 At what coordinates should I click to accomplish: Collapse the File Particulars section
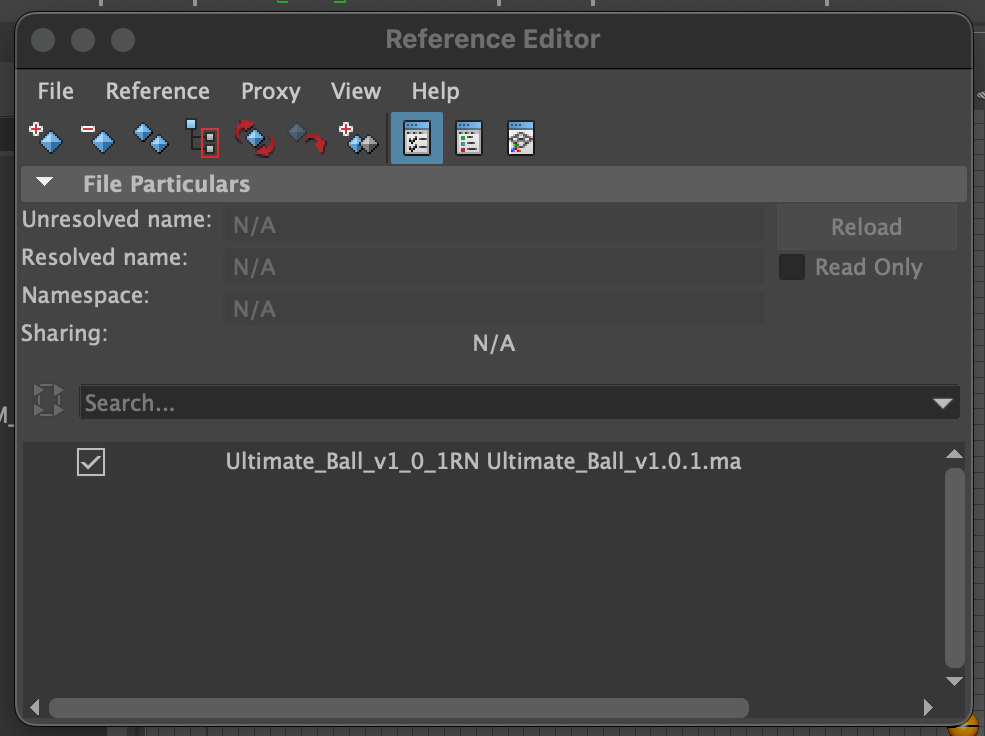[45, 183]
